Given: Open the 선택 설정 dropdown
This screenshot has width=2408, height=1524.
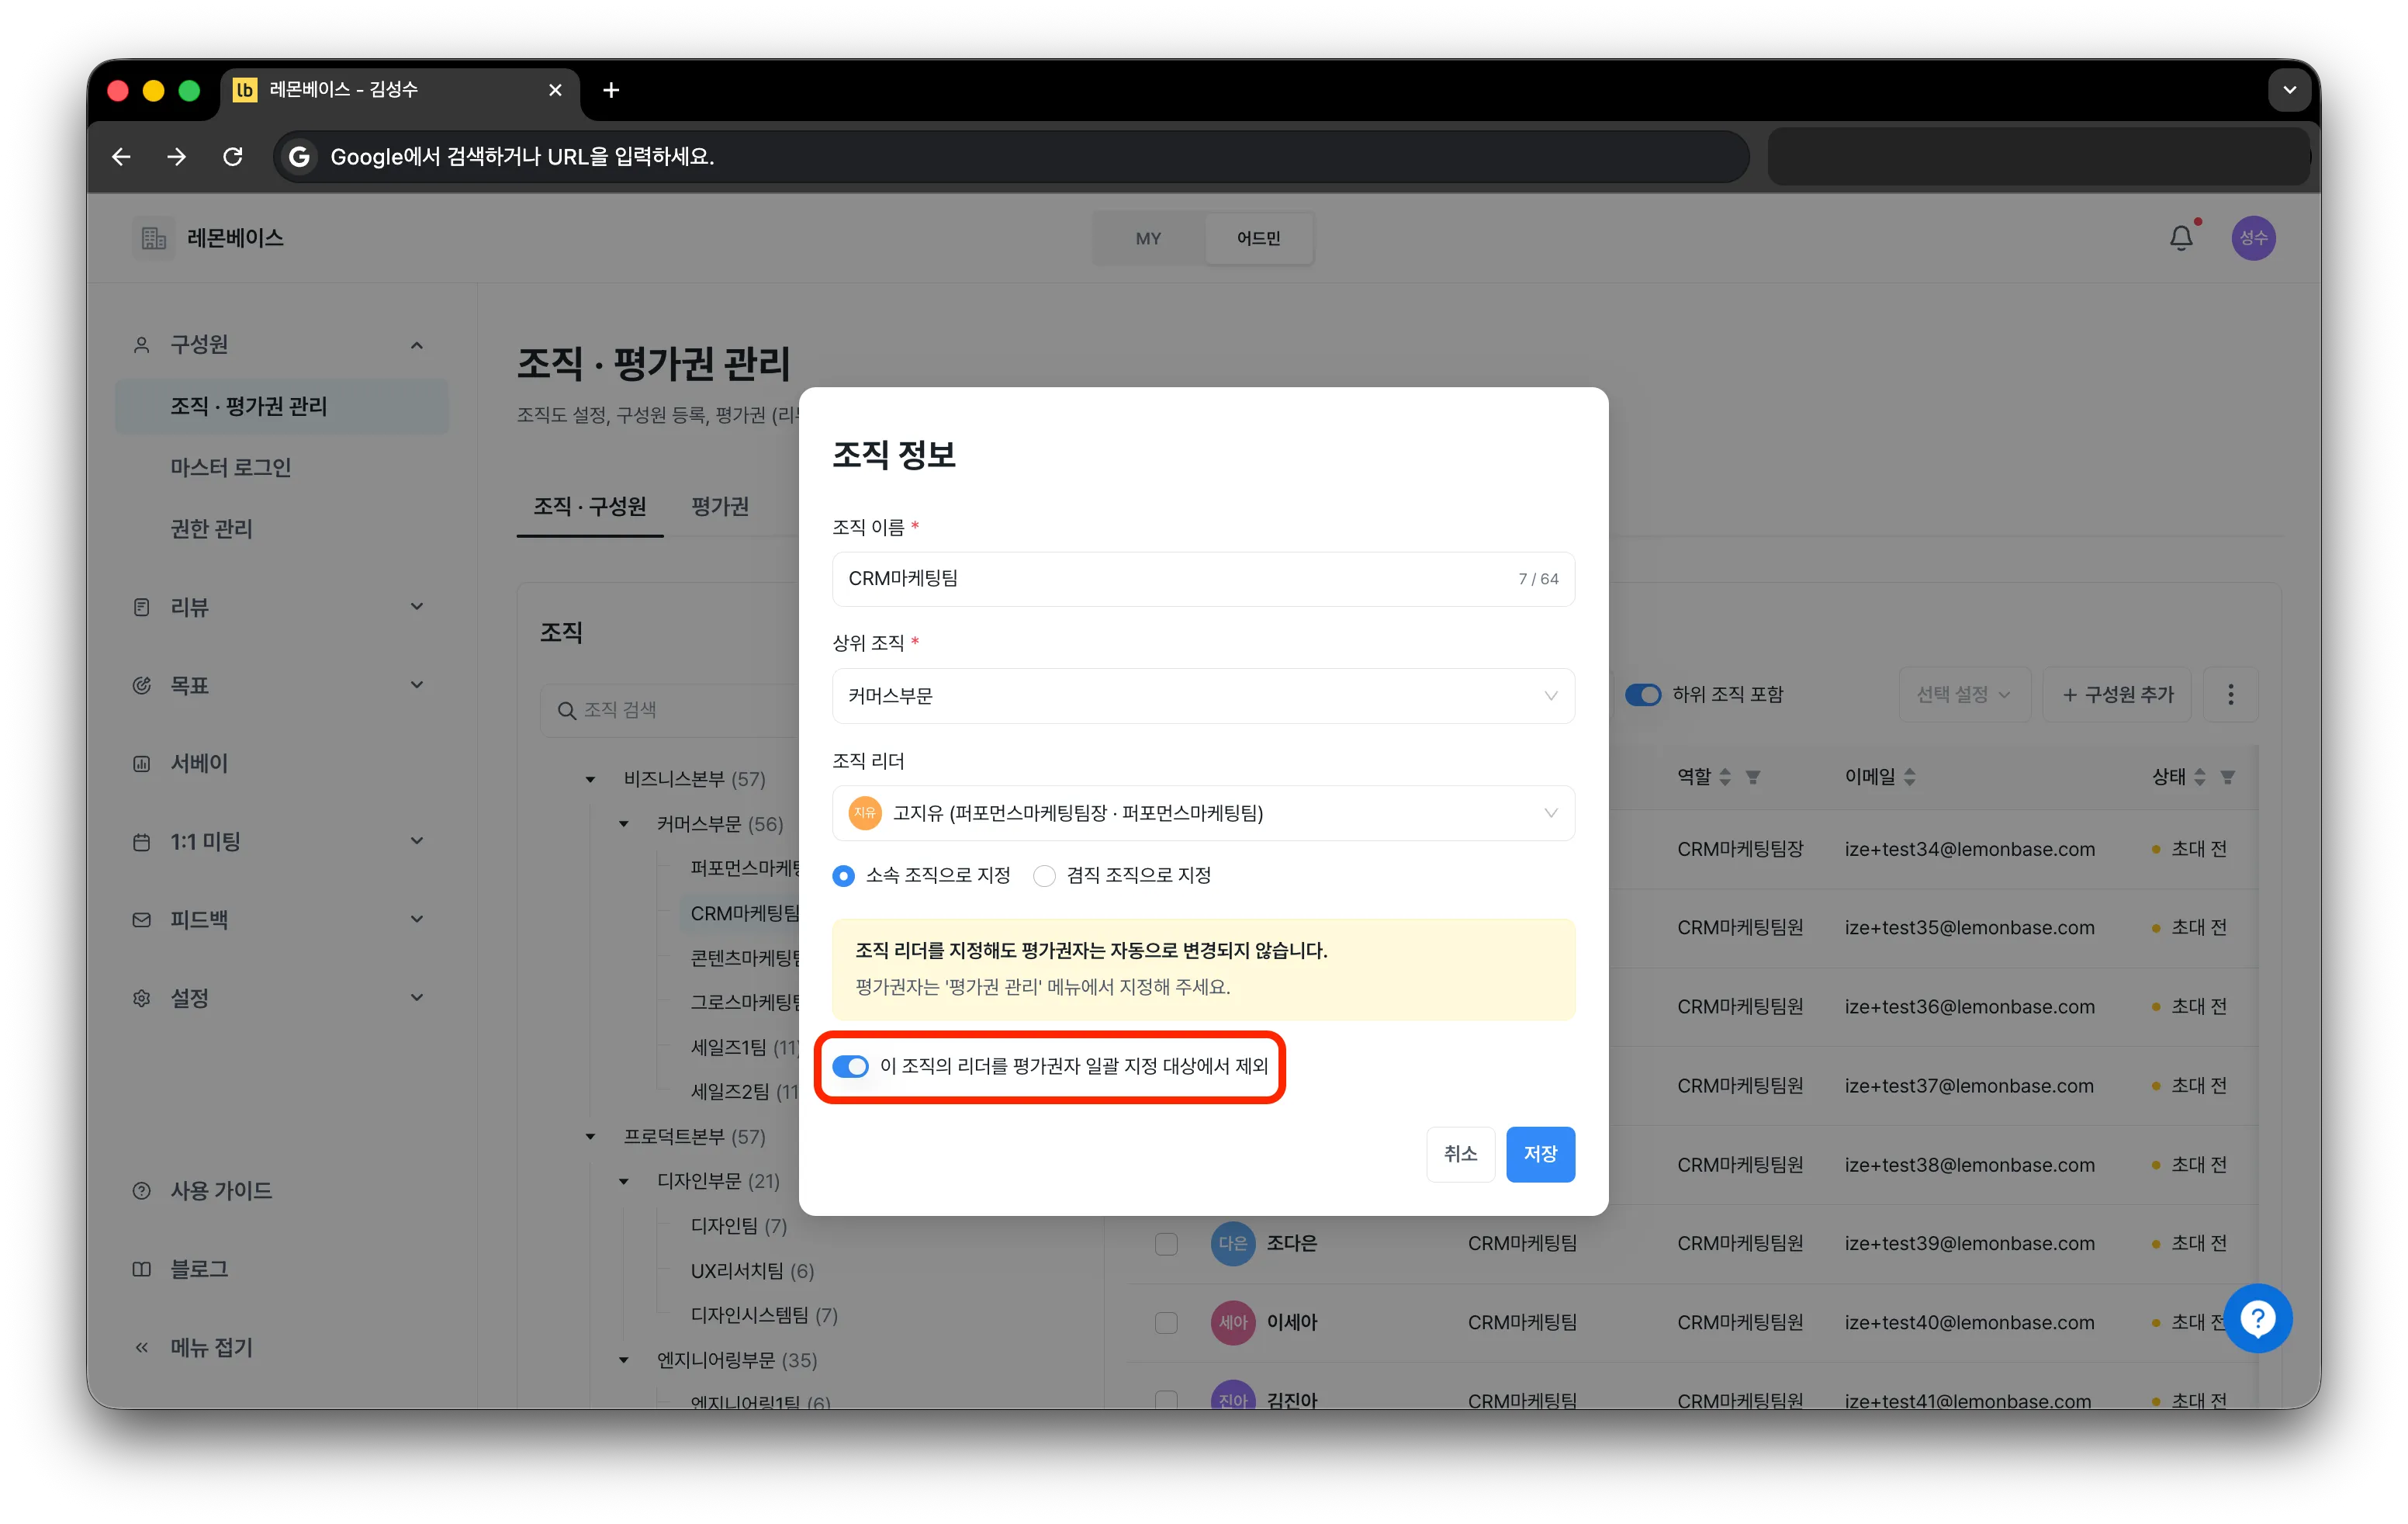Looking at the screenshot, I should tap(1964, 695).
